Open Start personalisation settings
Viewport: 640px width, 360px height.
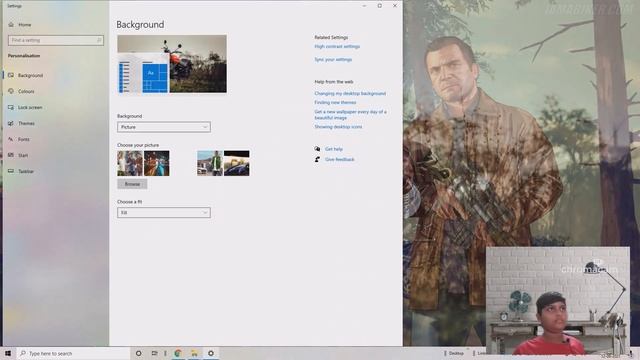[x=23, y=156]
